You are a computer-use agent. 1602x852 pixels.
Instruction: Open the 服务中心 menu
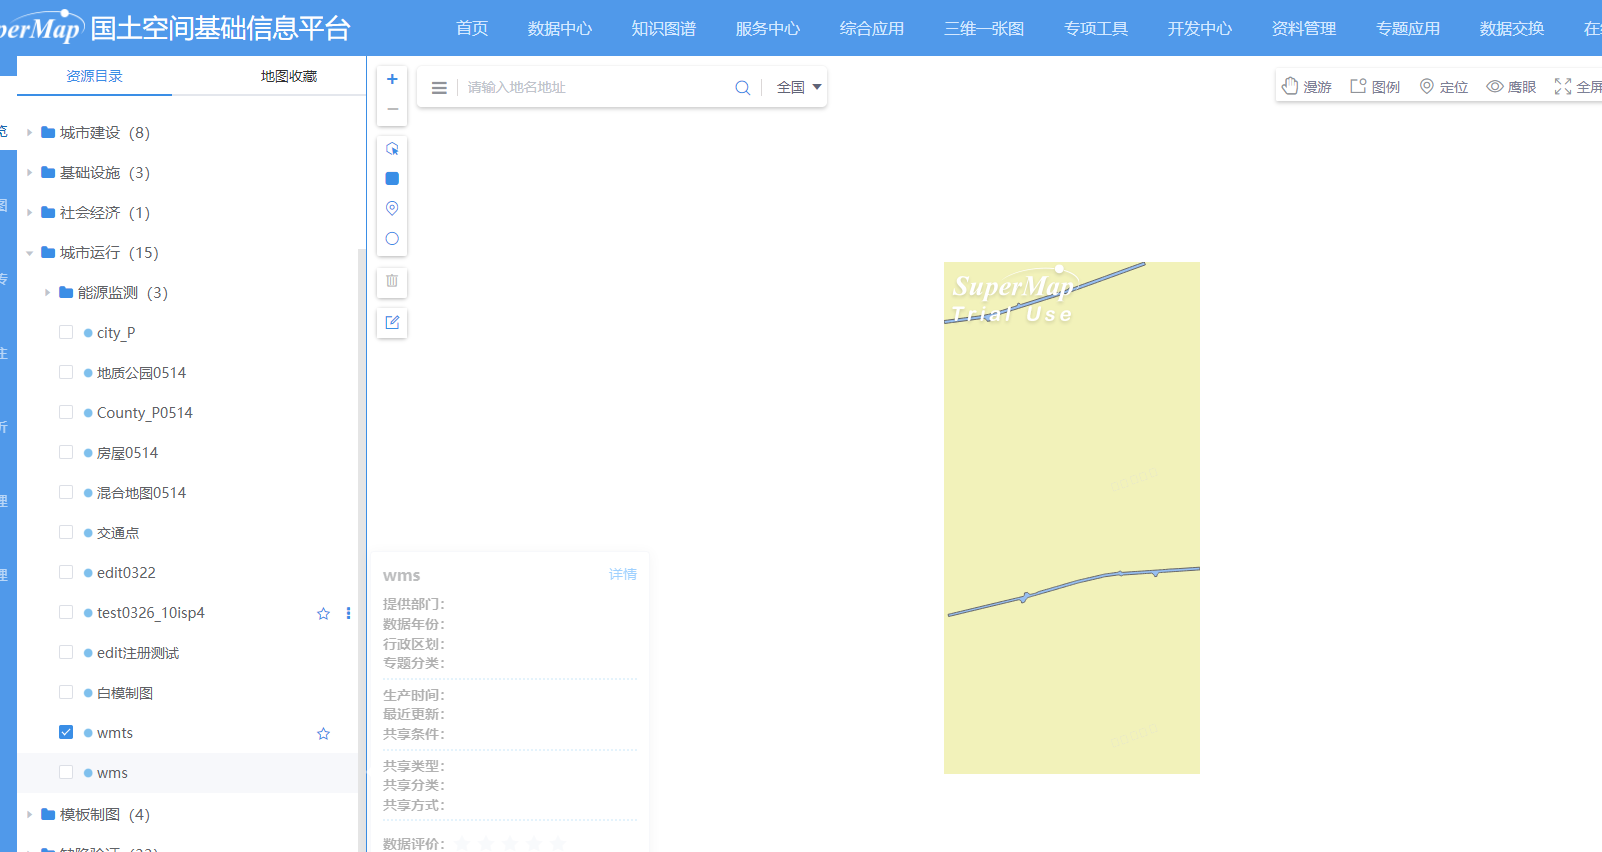tap(768, 28)
